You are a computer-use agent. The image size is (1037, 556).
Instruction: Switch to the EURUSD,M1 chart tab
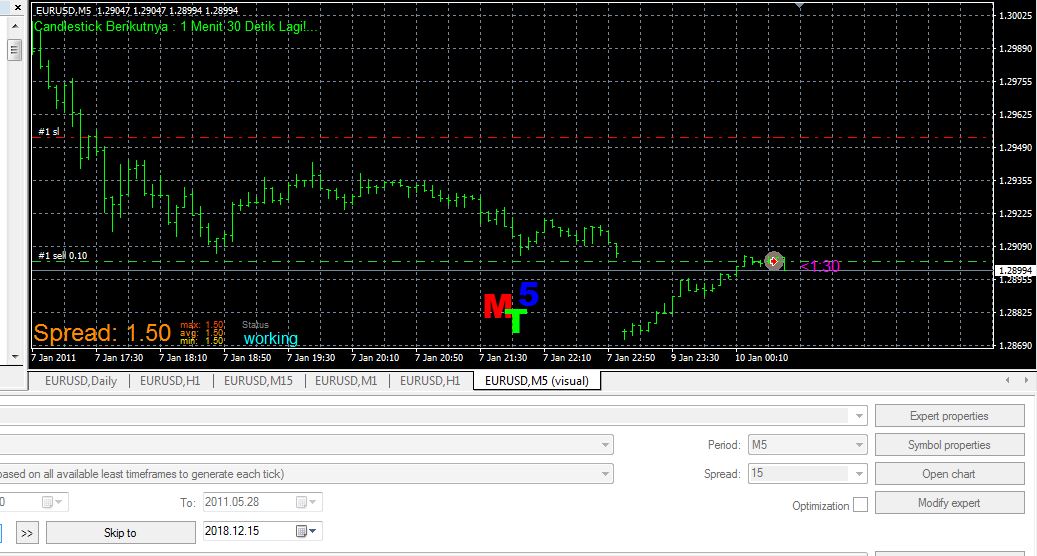coord(346,381)
